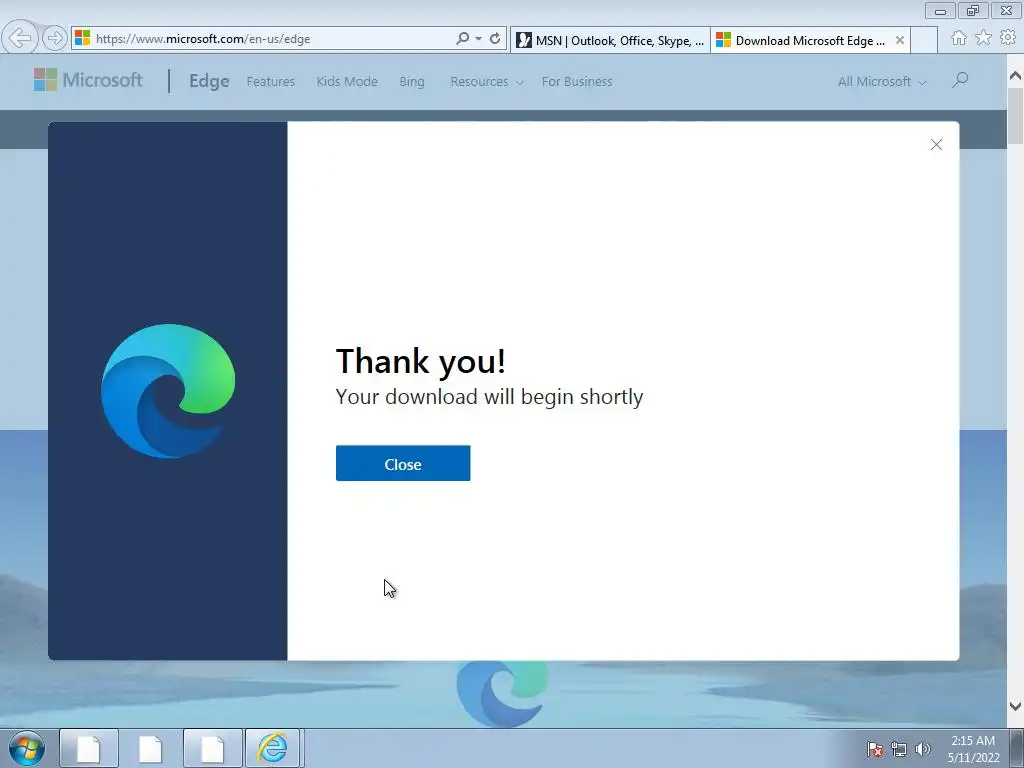Click 'Your download will begin shortly' text

(489, 396)
